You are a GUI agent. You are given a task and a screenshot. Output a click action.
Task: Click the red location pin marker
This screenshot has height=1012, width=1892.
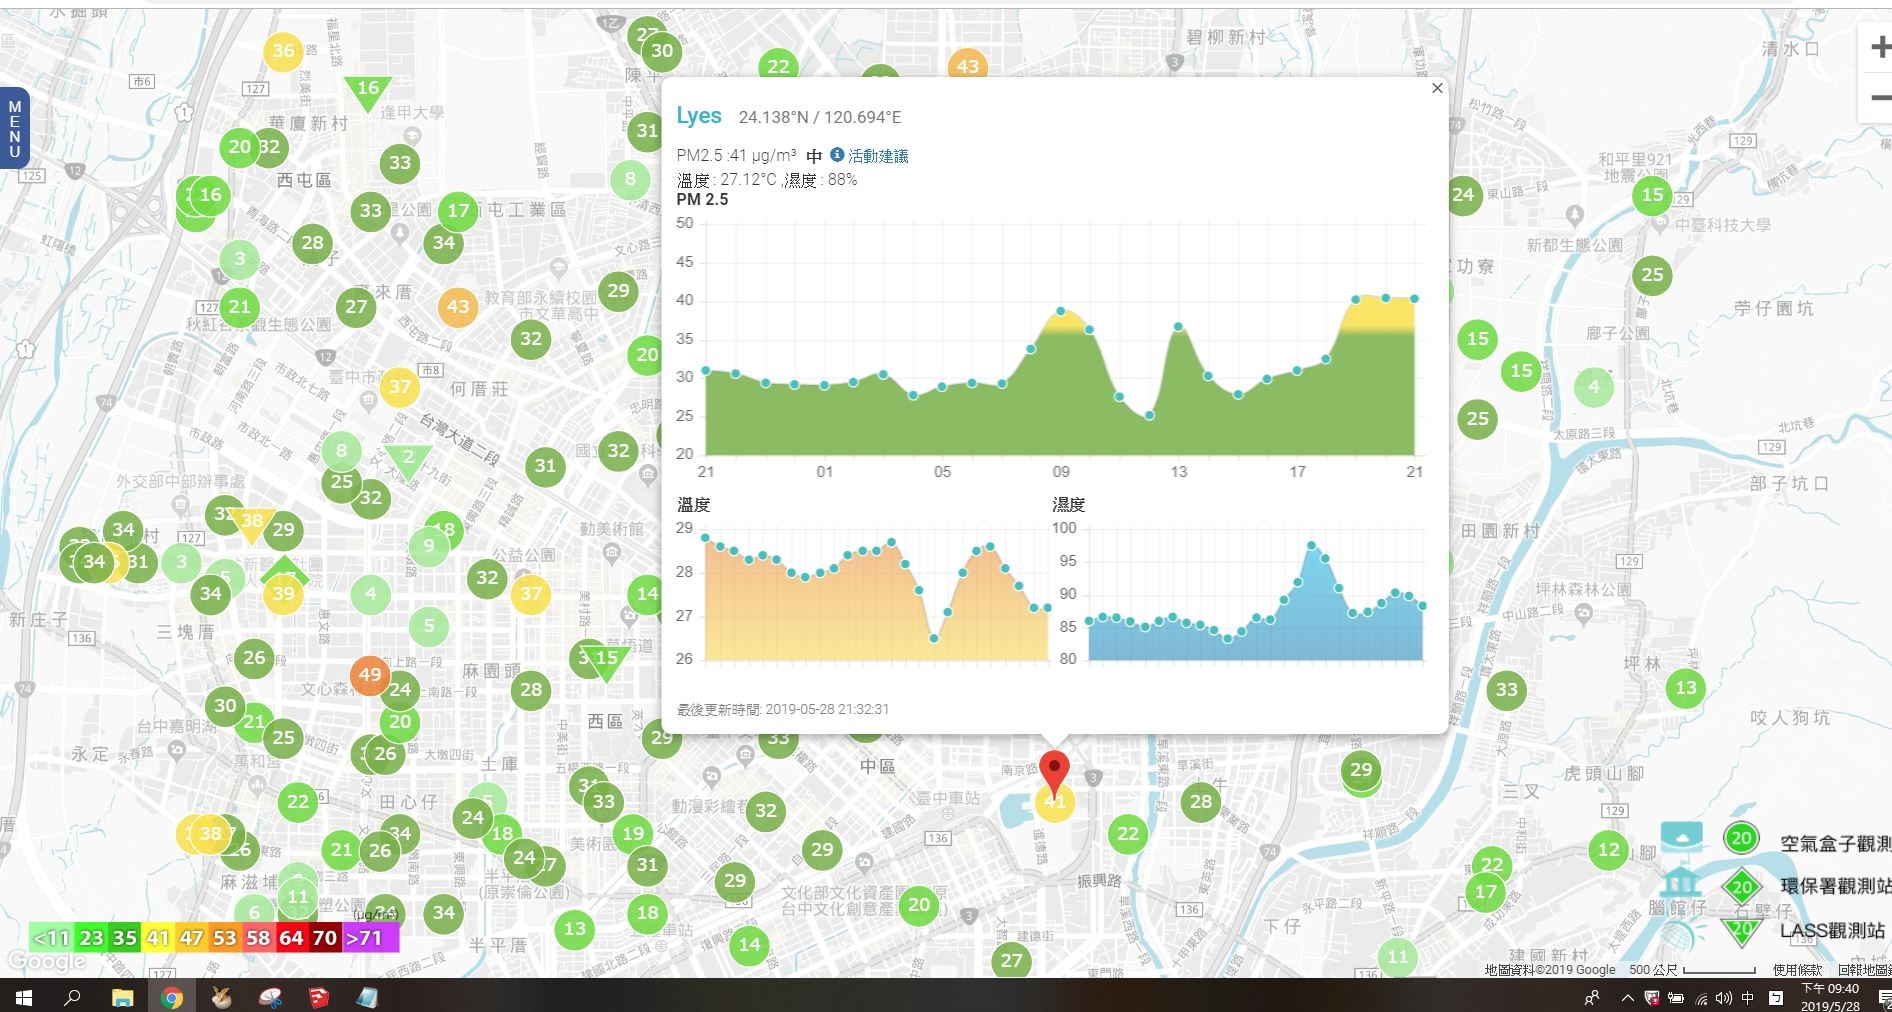pos(1054,770)
